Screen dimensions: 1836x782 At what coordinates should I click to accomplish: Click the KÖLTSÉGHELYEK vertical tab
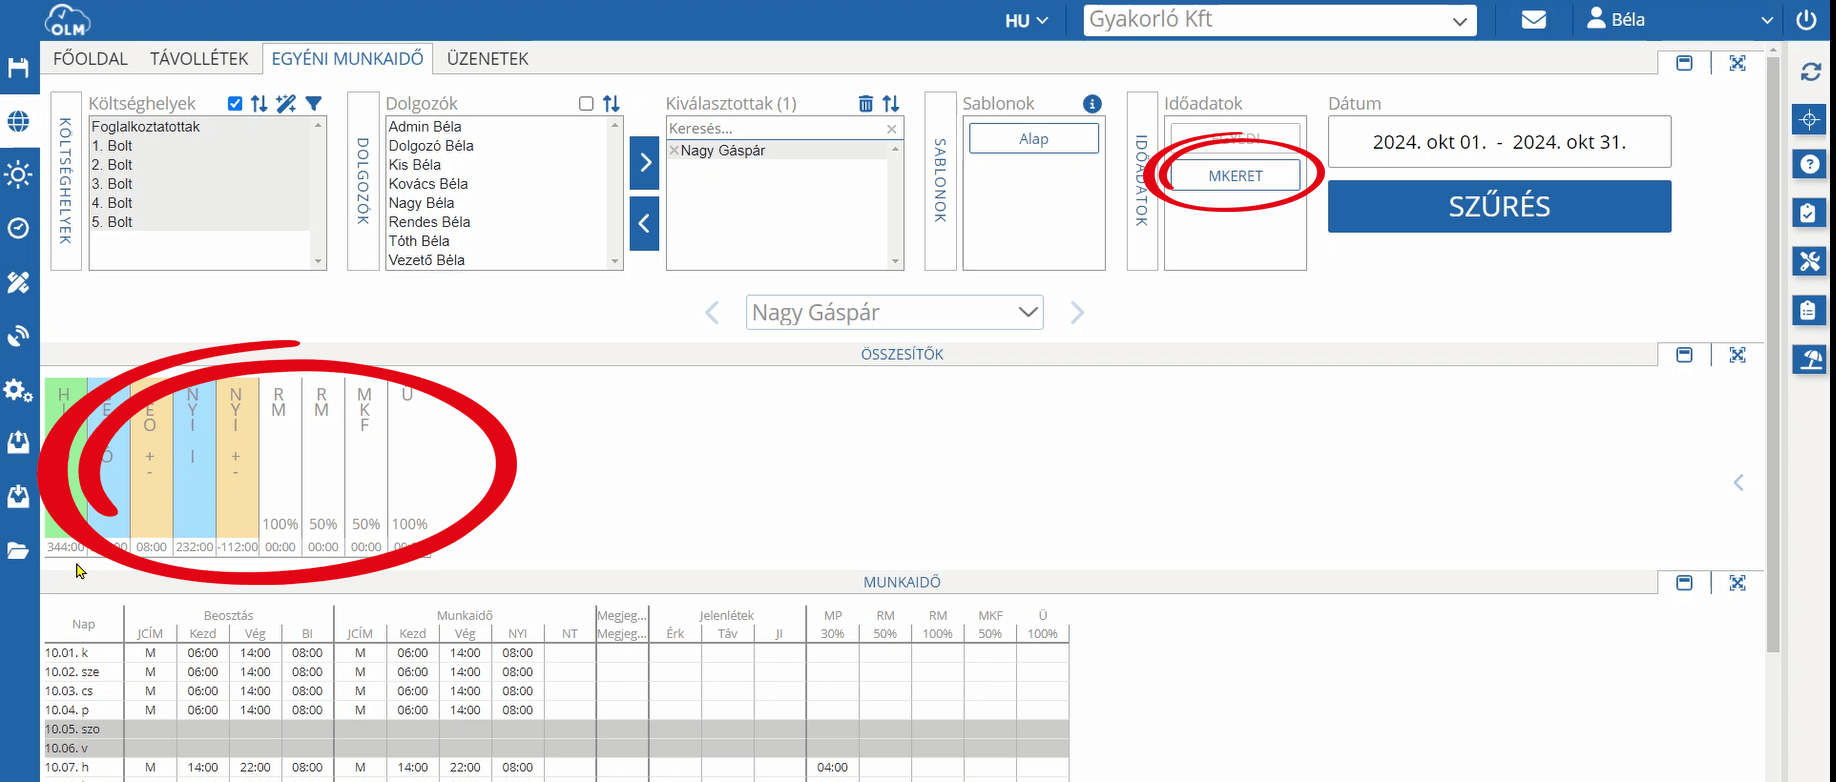(66, 181)
